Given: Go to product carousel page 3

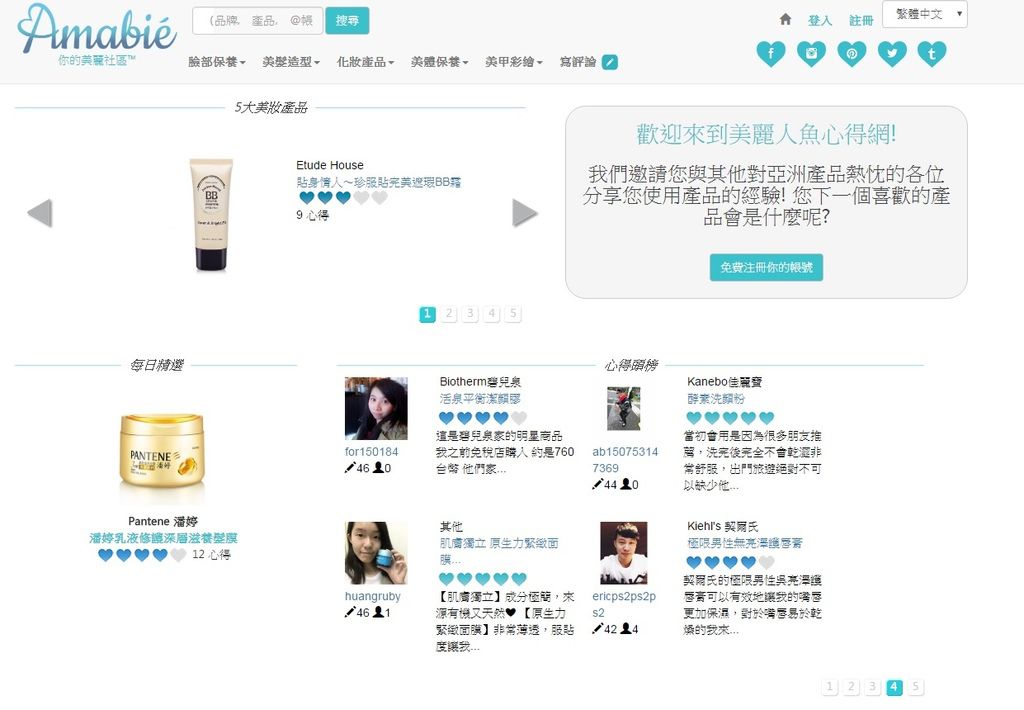Looking at the screenshot, I should 470,314.
